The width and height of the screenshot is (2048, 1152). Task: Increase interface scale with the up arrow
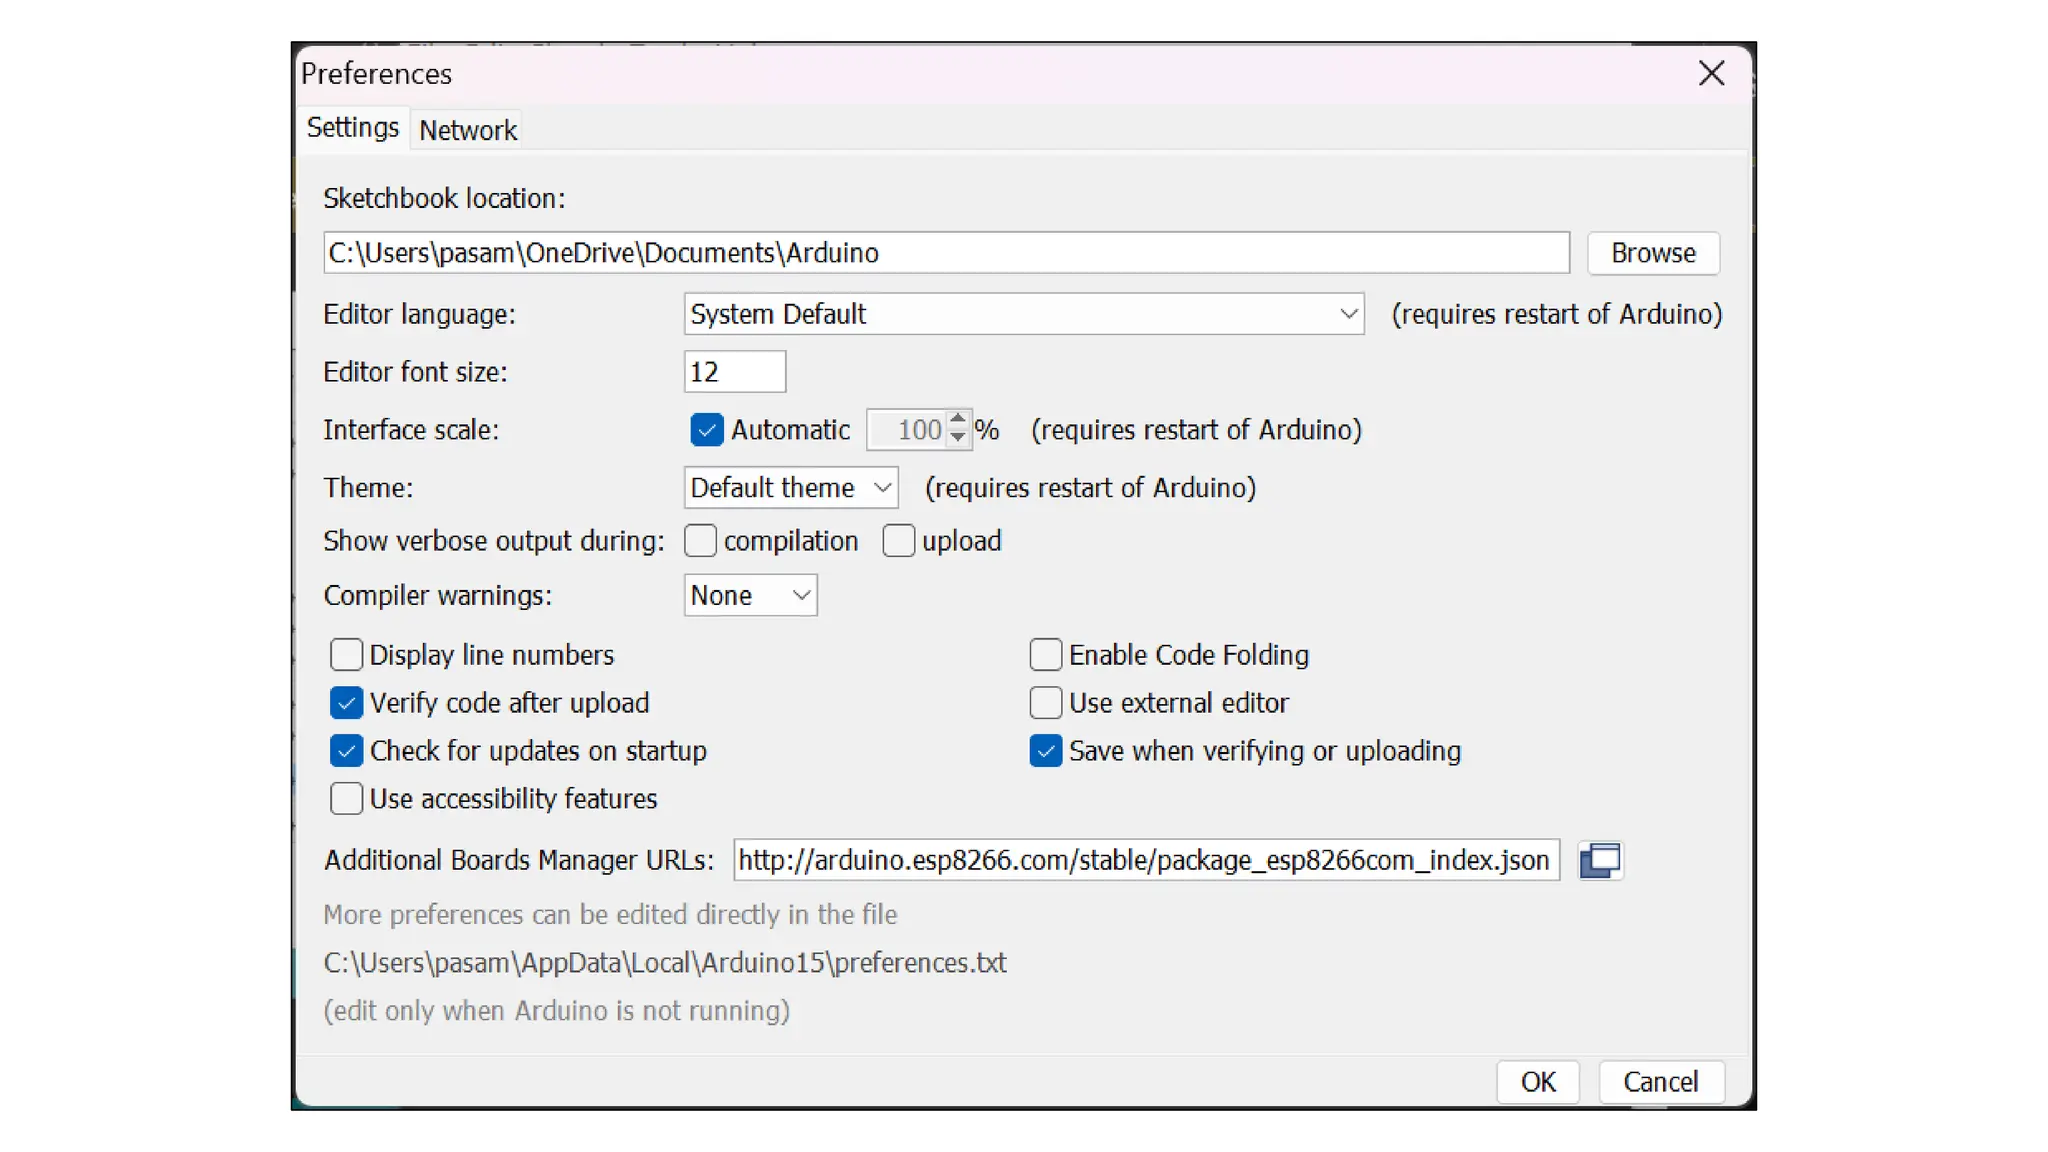click(x=958, y=419)
